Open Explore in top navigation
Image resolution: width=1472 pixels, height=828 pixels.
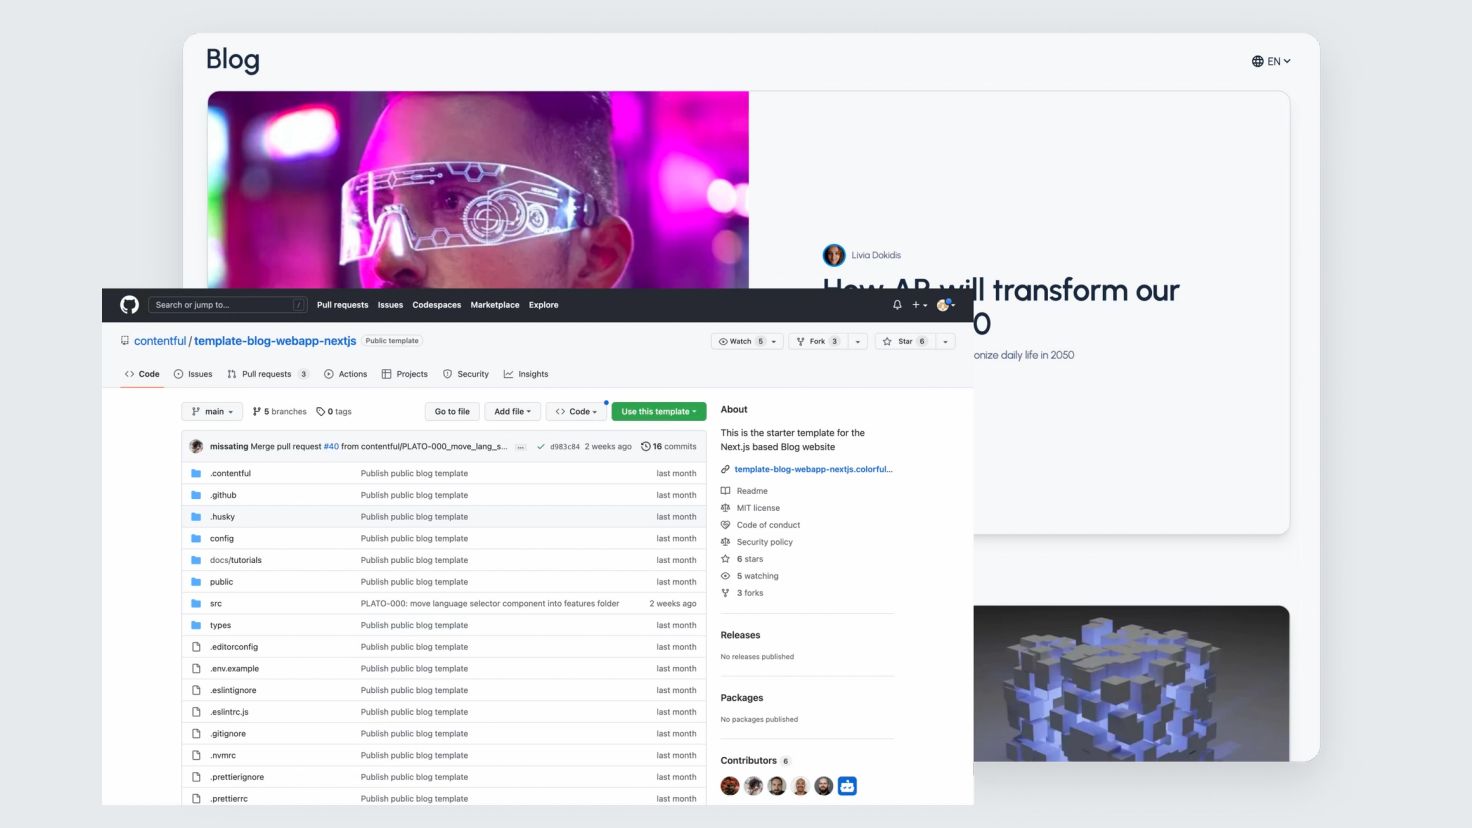[x=544, y=305]
